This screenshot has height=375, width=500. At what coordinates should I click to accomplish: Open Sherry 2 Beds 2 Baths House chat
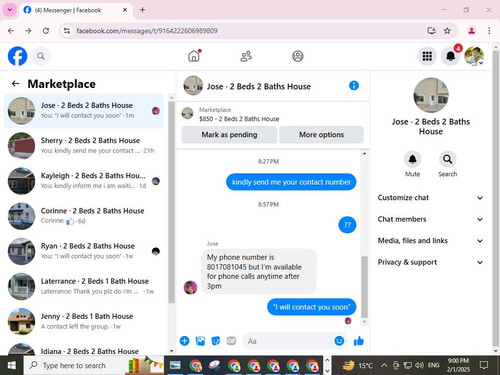coord(84,146)
